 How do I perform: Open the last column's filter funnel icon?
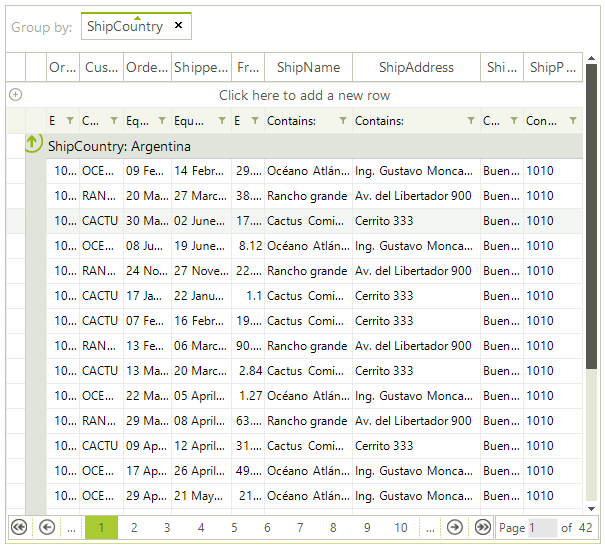click(x=572, y=121)
